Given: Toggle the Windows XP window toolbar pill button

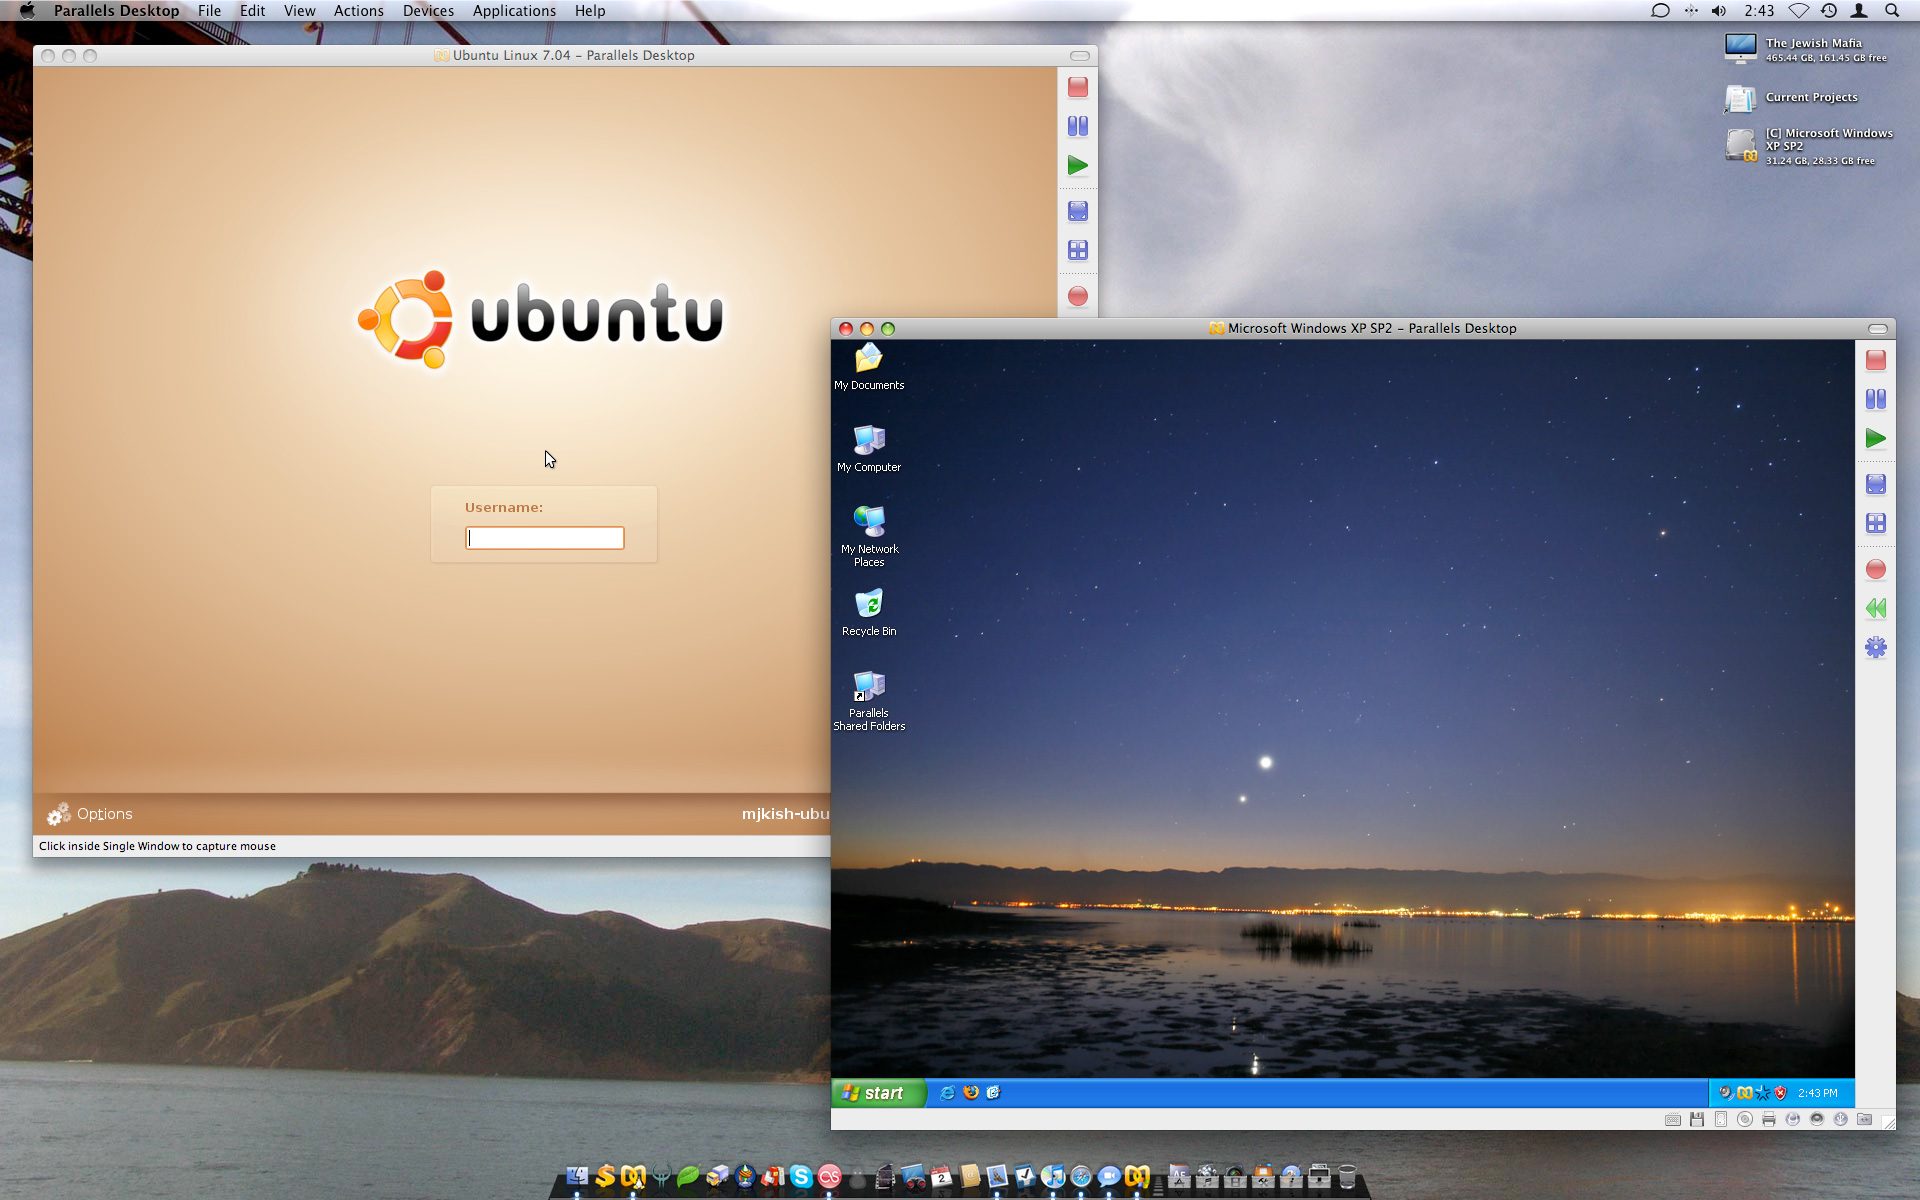Looking at the screenshot, I should click(1877, 329).
